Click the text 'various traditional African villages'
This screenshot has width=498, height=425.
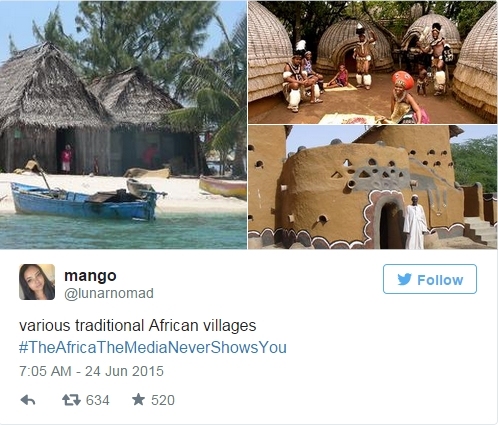[x=138, y=325]
